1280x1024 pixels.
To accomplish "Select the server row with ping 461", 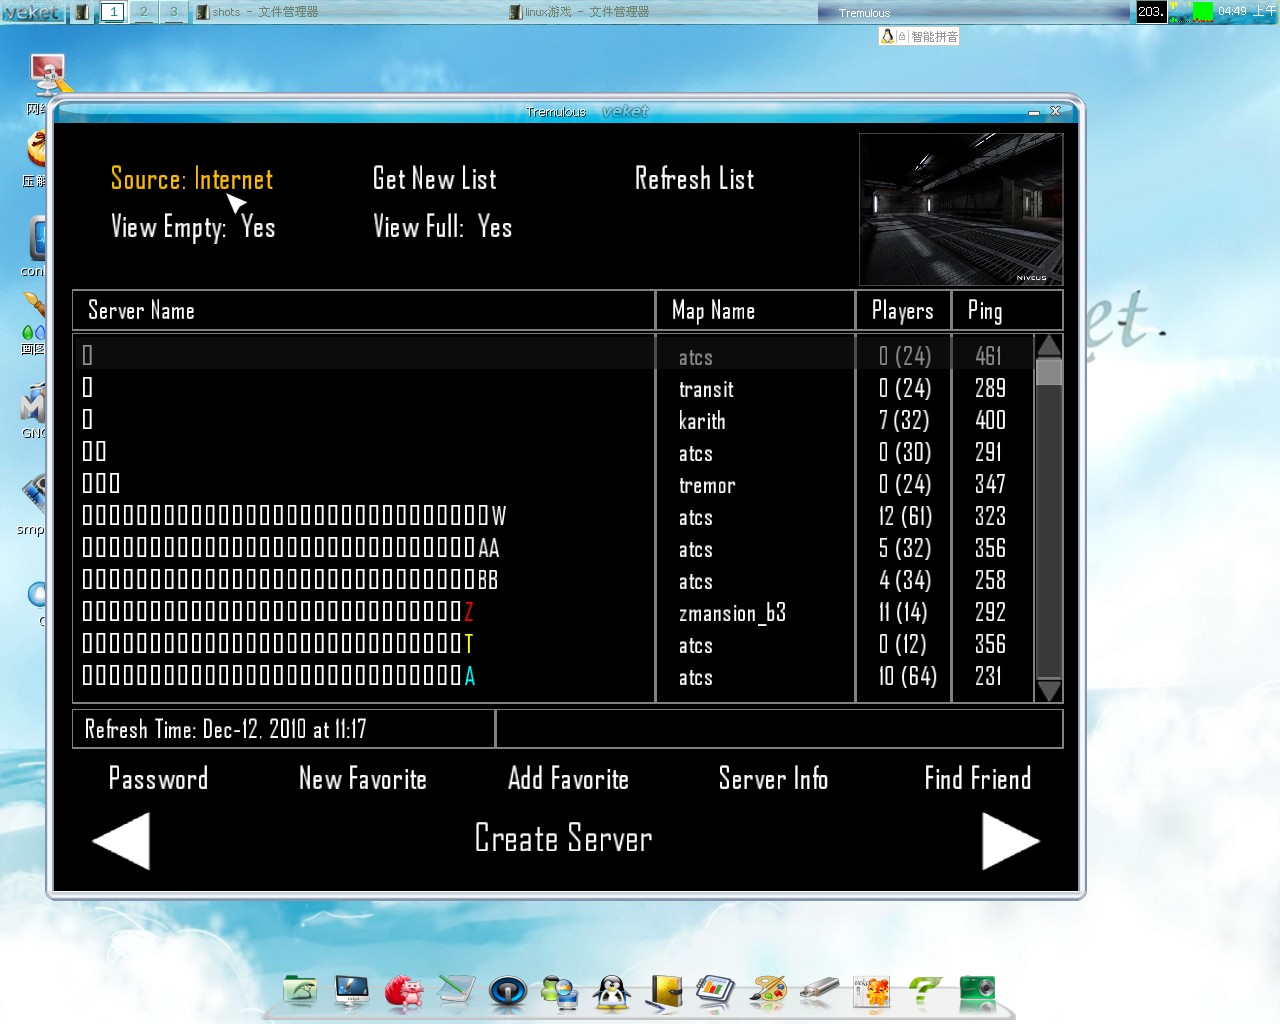I will point(555,355).
